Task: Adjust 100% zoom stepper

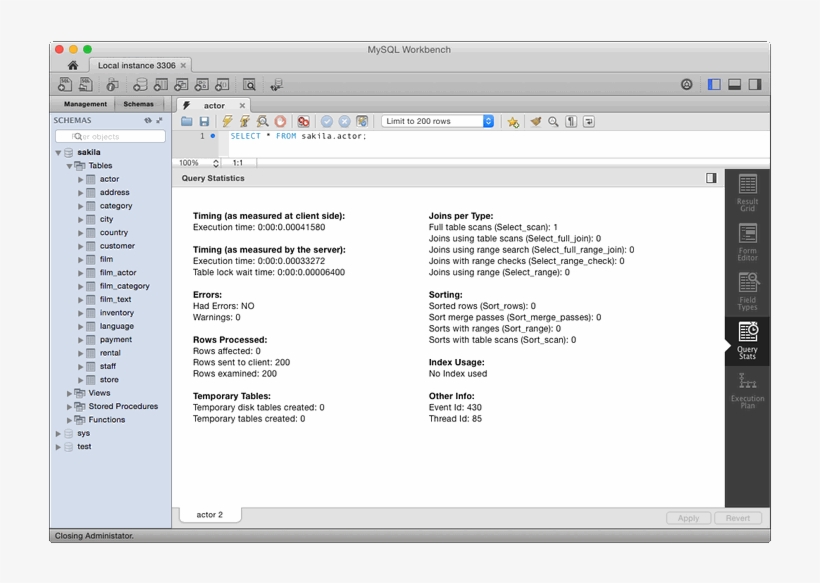Action: click(216, 163)
